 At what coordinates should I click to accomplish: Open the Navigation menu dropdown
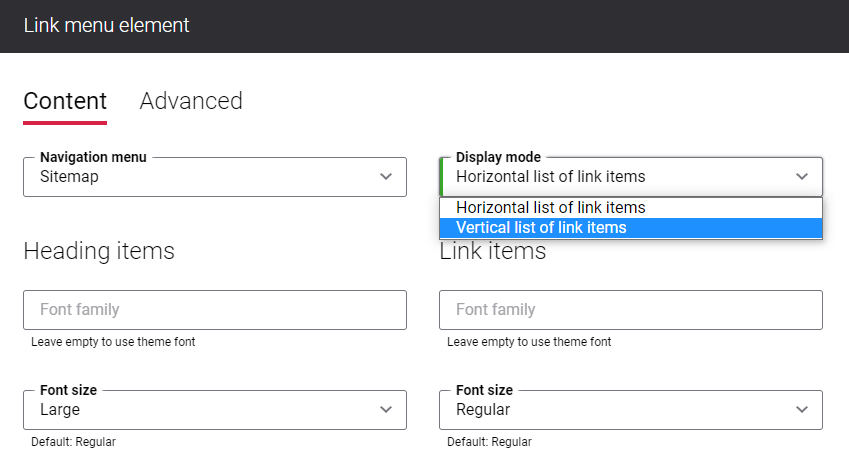click(x=215, y=177)
